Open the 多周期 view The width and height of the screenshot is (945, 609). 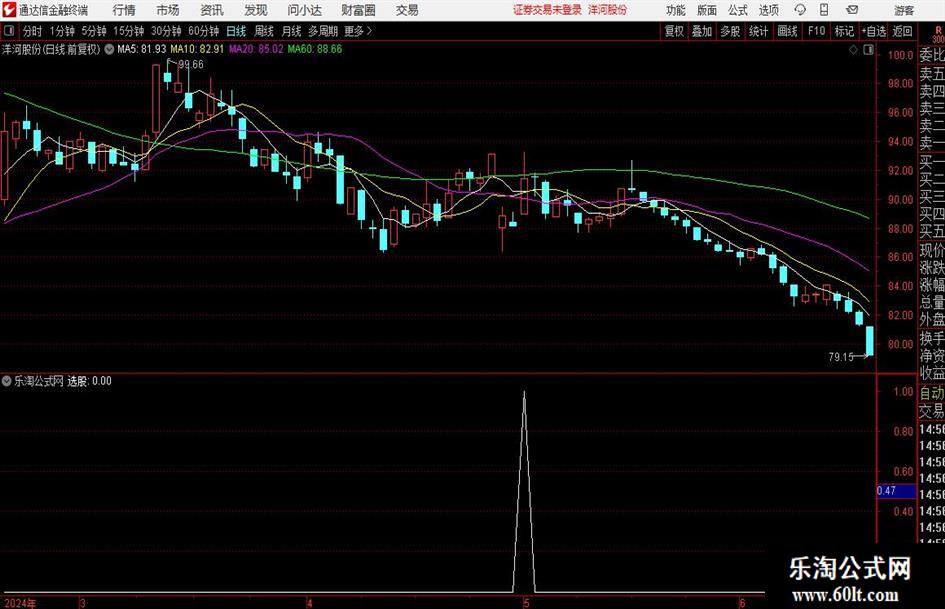[323, 31]
